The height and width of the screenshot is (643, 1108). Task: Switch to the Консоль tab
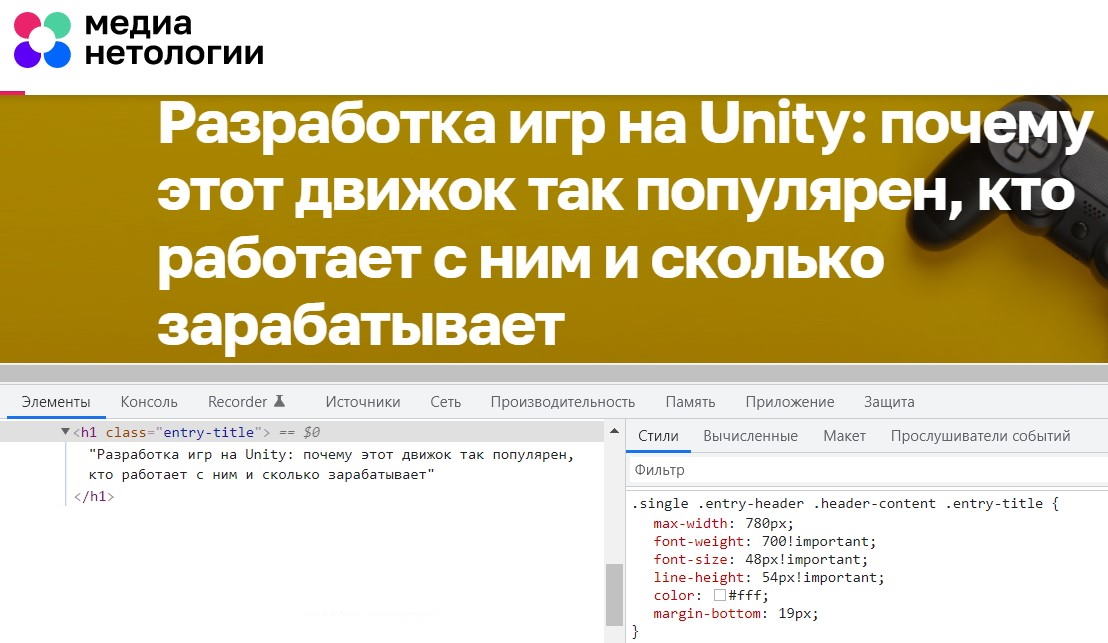click(148, 401)
